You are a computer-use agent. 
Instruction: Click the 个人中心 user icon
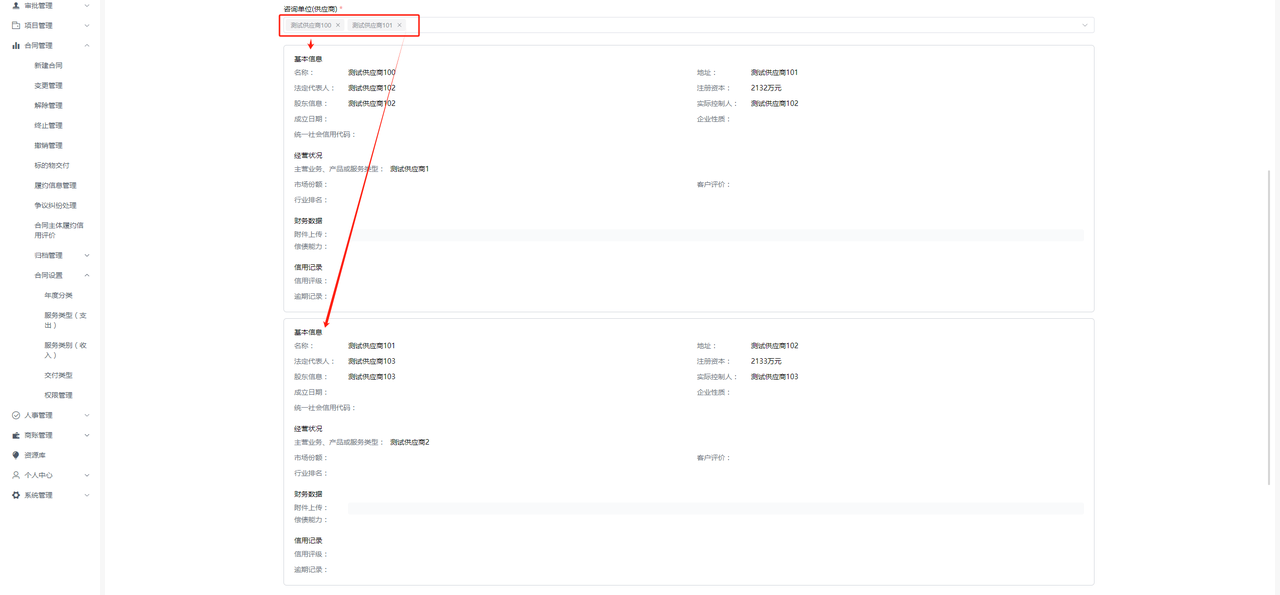(x=16, y=475)
